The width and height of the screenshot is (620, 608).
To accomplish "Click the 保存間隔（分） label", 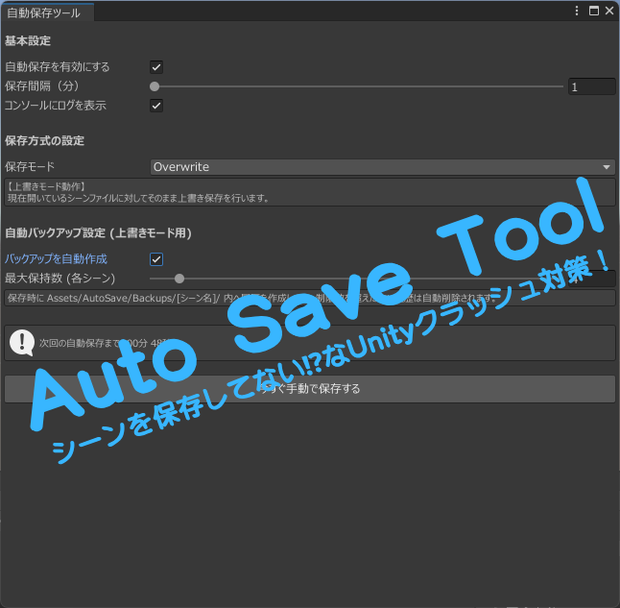I will [42, 86].
